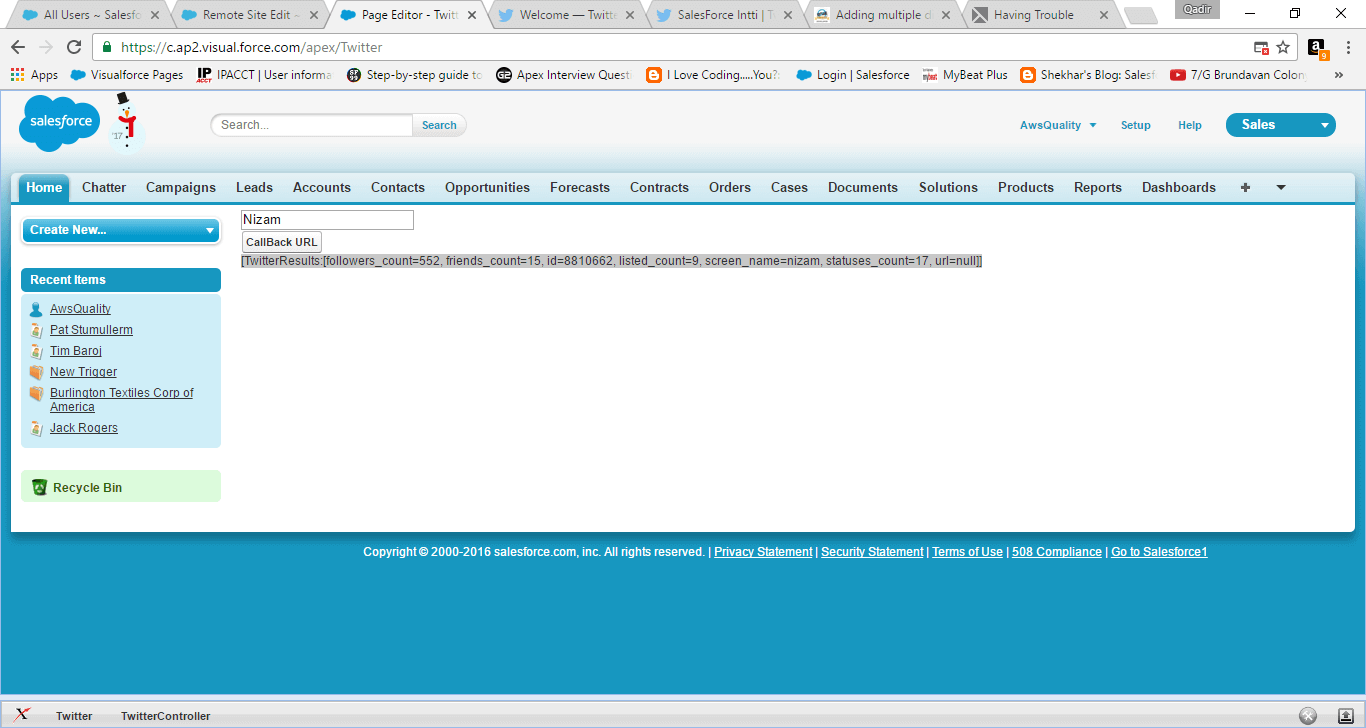Image resolution: width=1366 pixels, height=728 pixels.
Task: Expand the overflow arrow after Dashboards
Action: click(x=1280, y=187)
